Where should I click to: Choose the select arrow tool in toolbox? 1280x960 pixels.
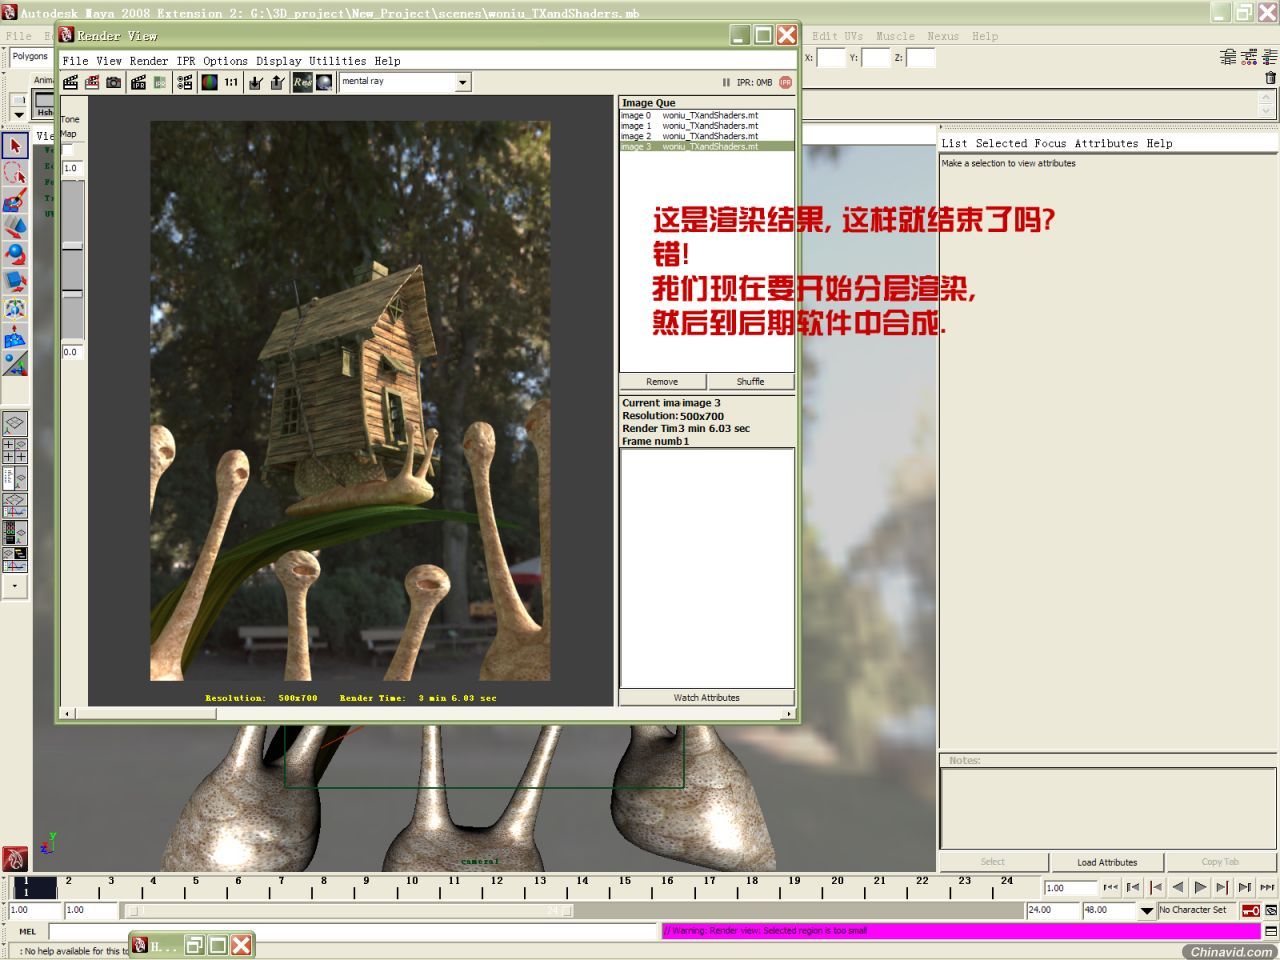tap(14, 145)
